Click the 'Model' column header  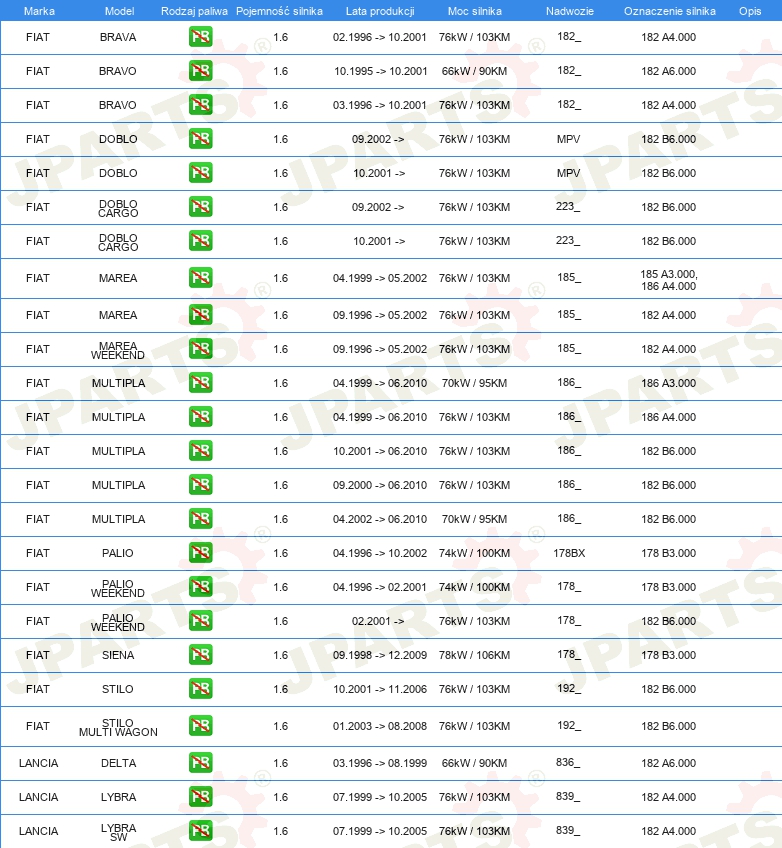[119, 11]
